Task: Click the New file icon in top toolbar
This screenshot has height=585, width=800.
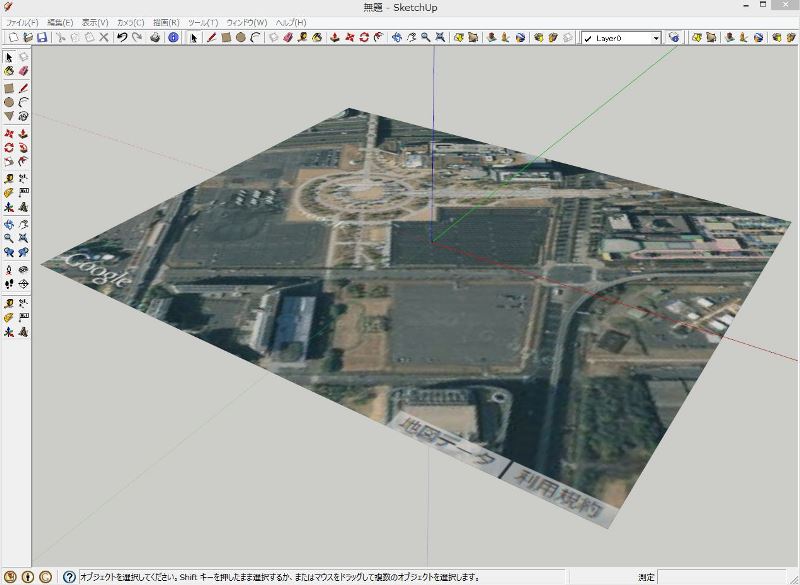Action: click(x=14, y=38)
